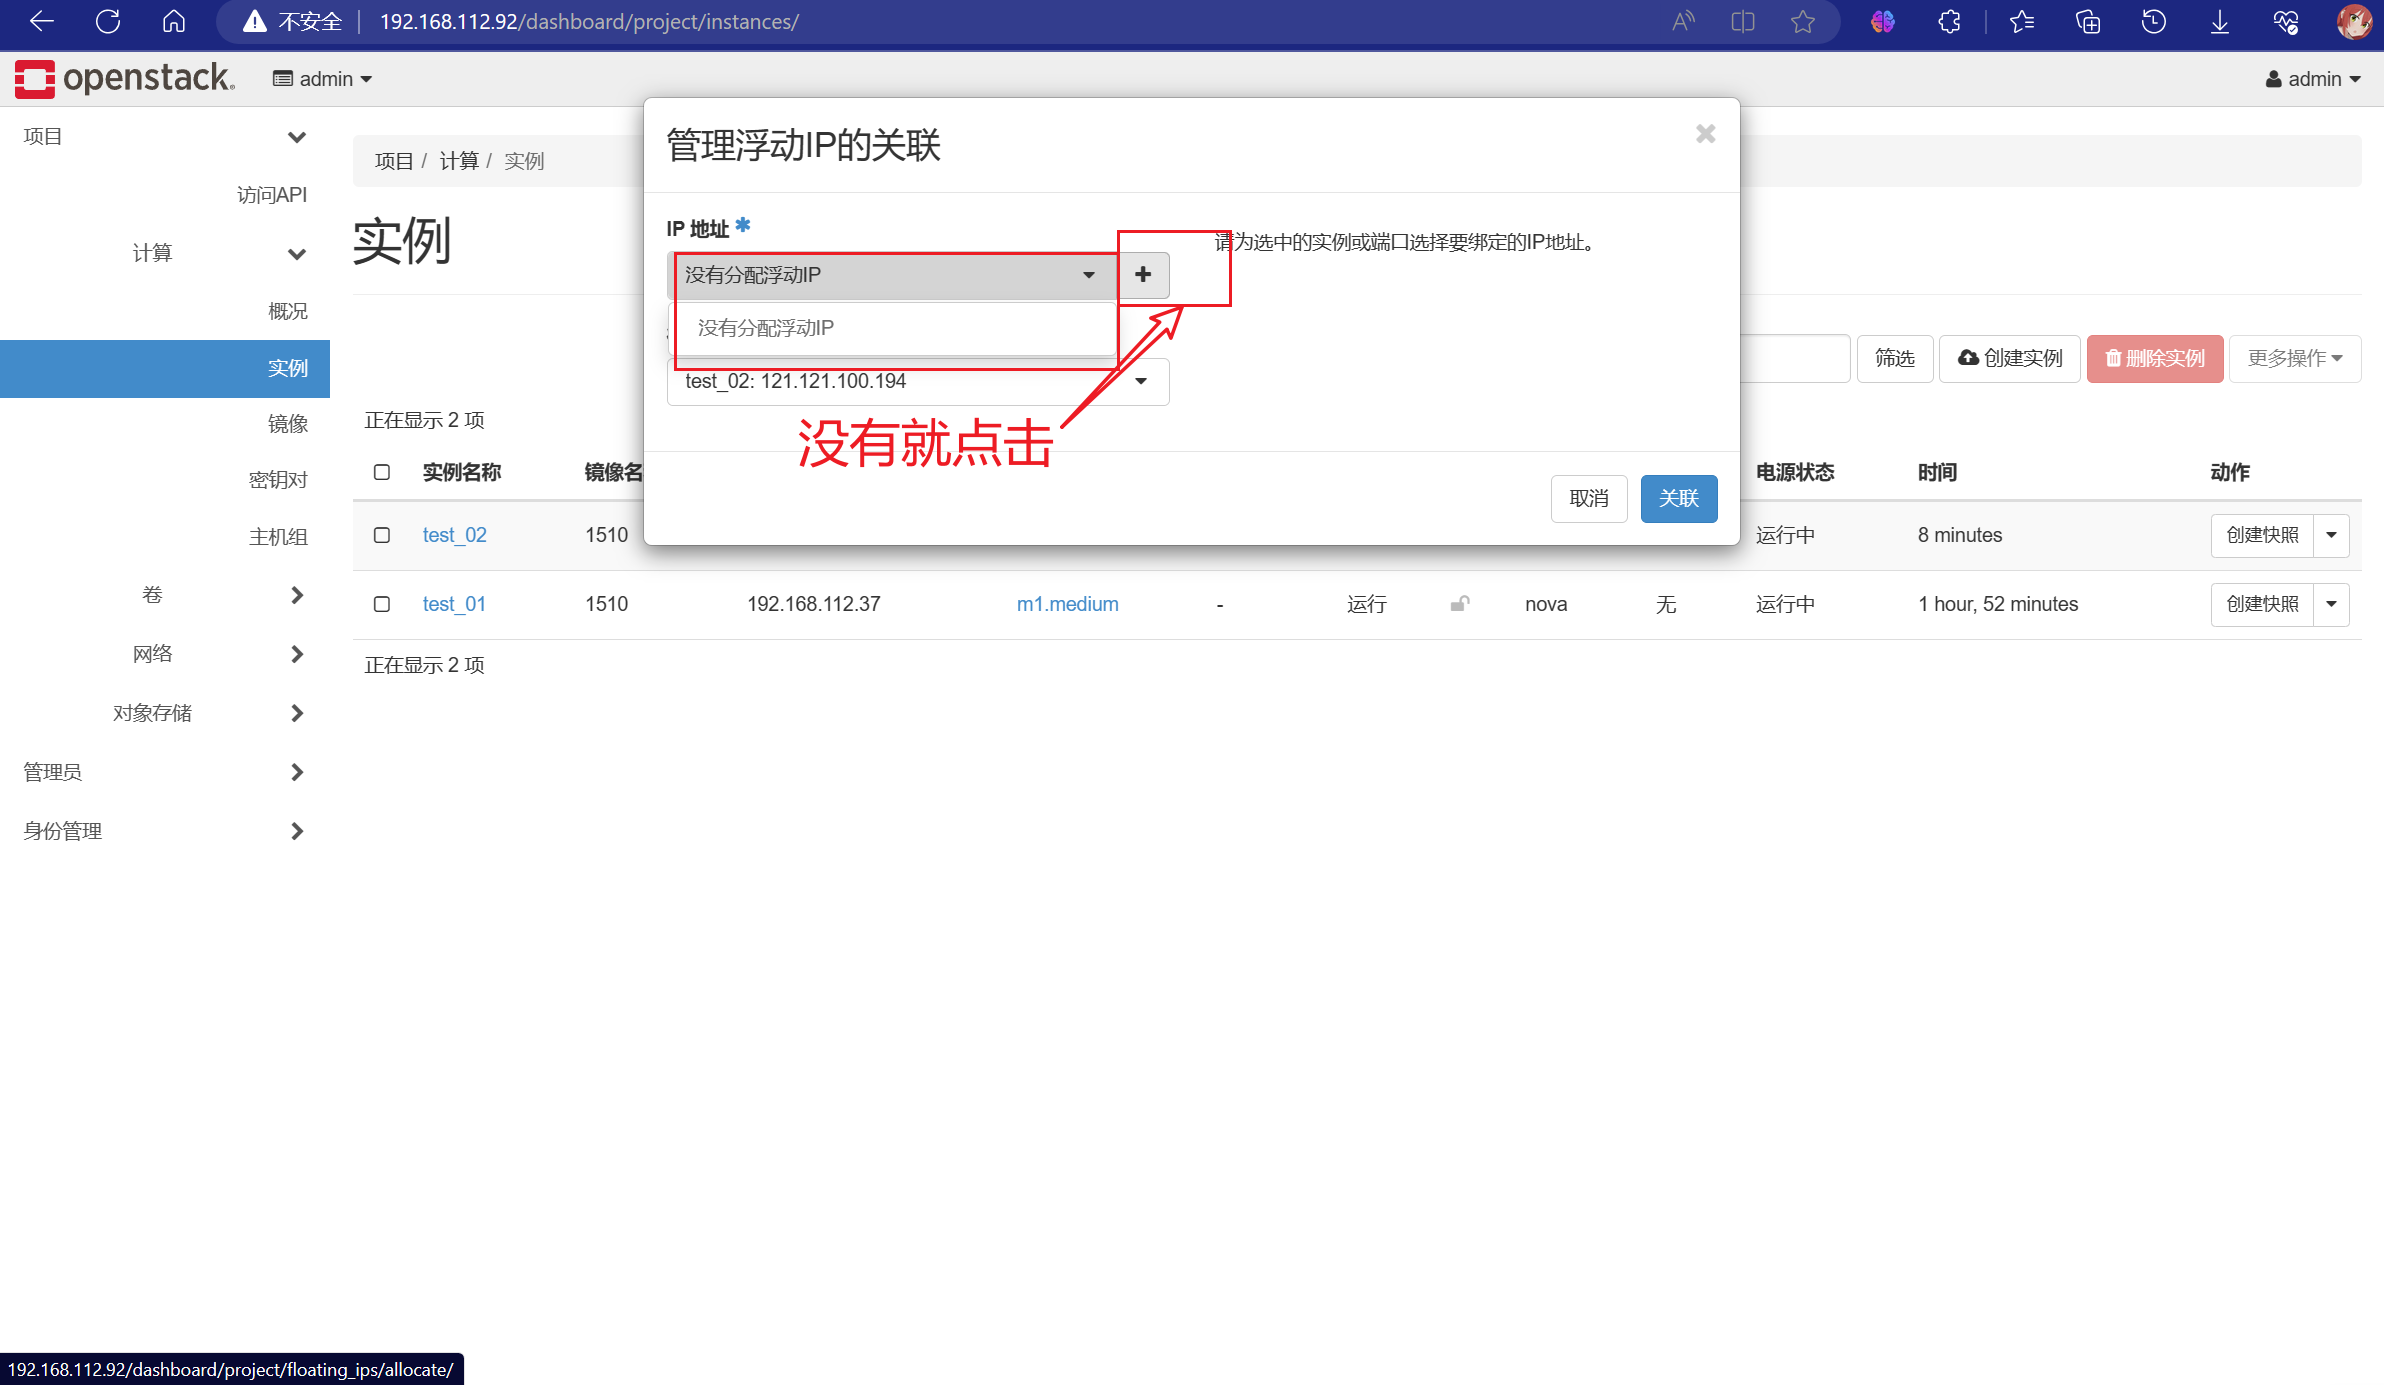2384x1385 pixels.
Task: Check the checkbox for instance test_02
Action: click(381, 535)
